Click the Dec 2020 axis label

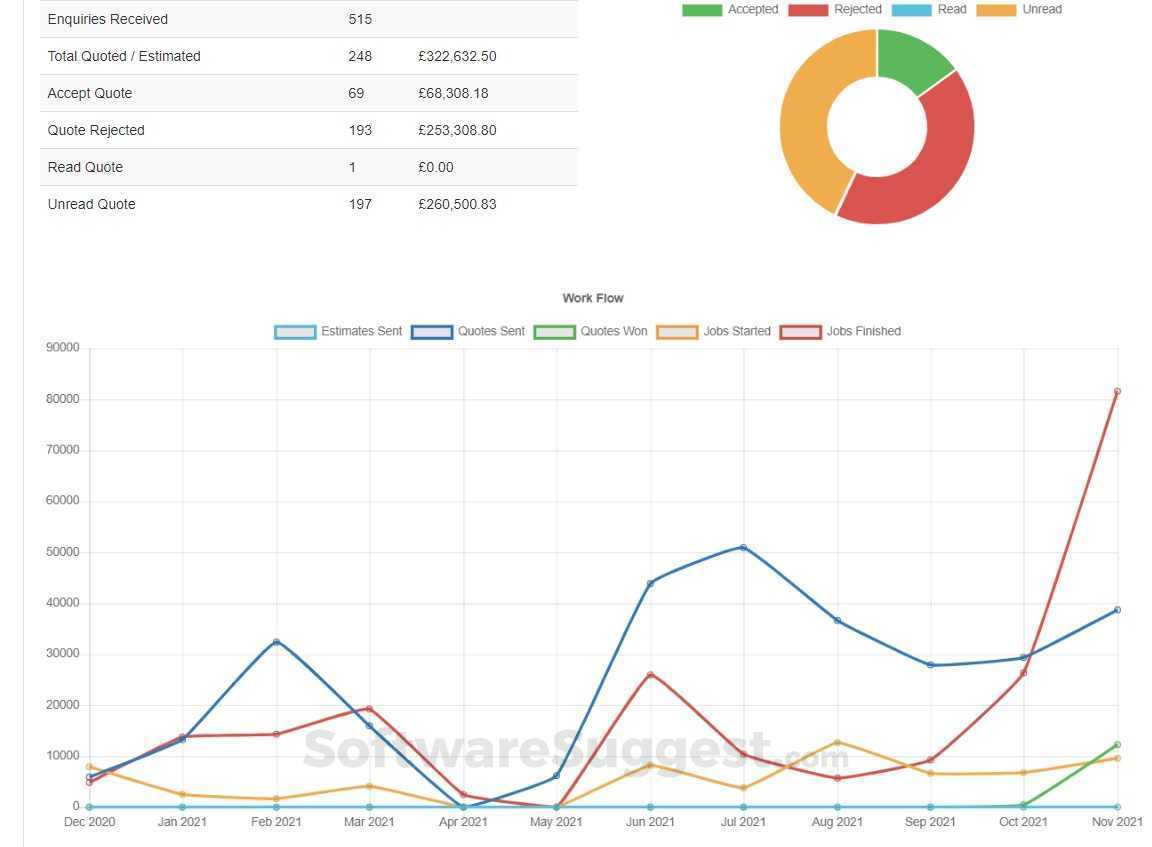88,821
